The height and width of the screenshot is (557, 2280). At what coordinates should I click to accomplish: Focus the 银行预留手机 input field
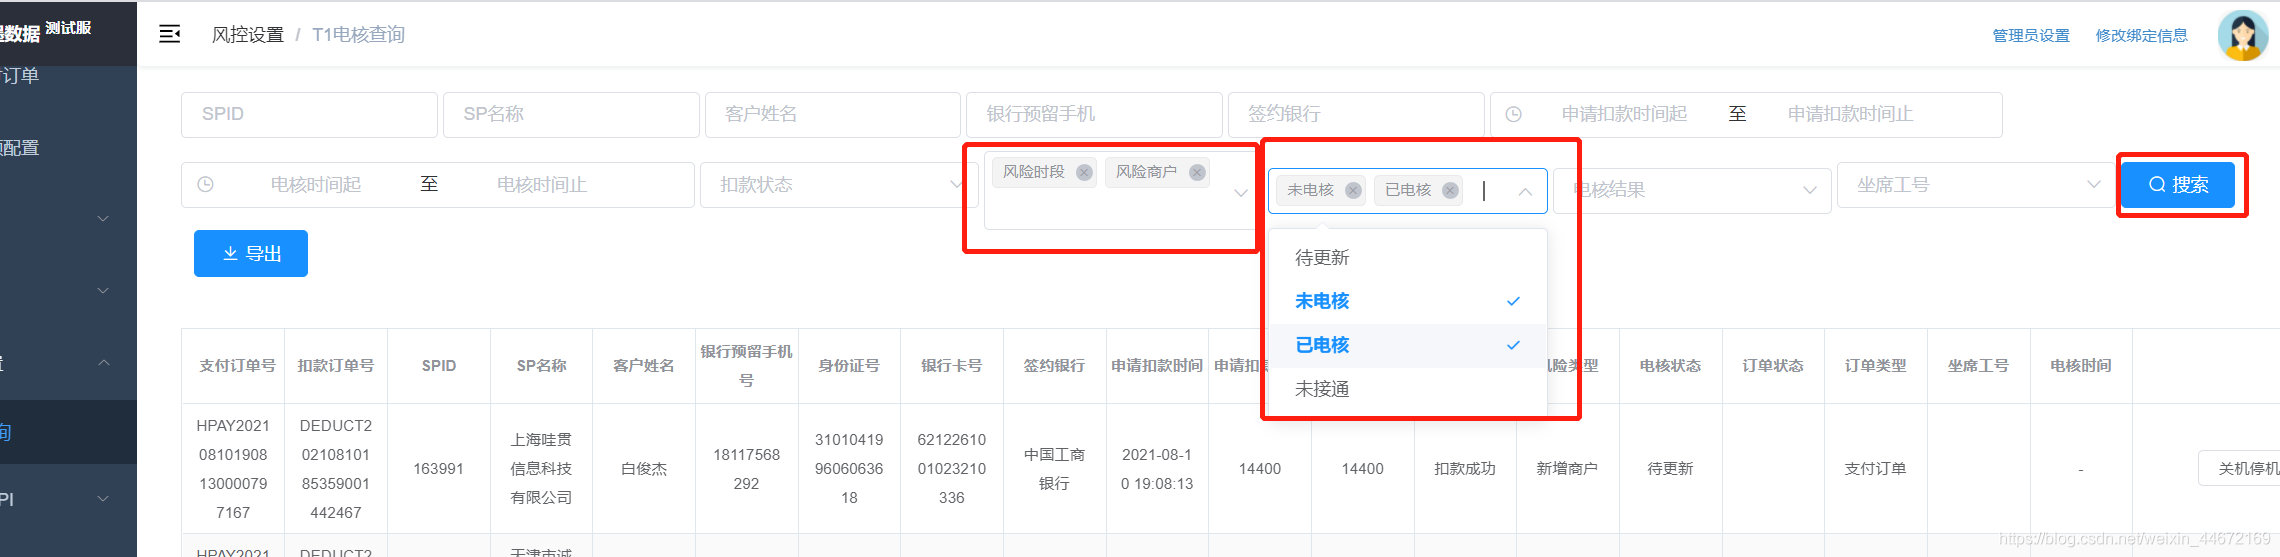point(1094,115)
